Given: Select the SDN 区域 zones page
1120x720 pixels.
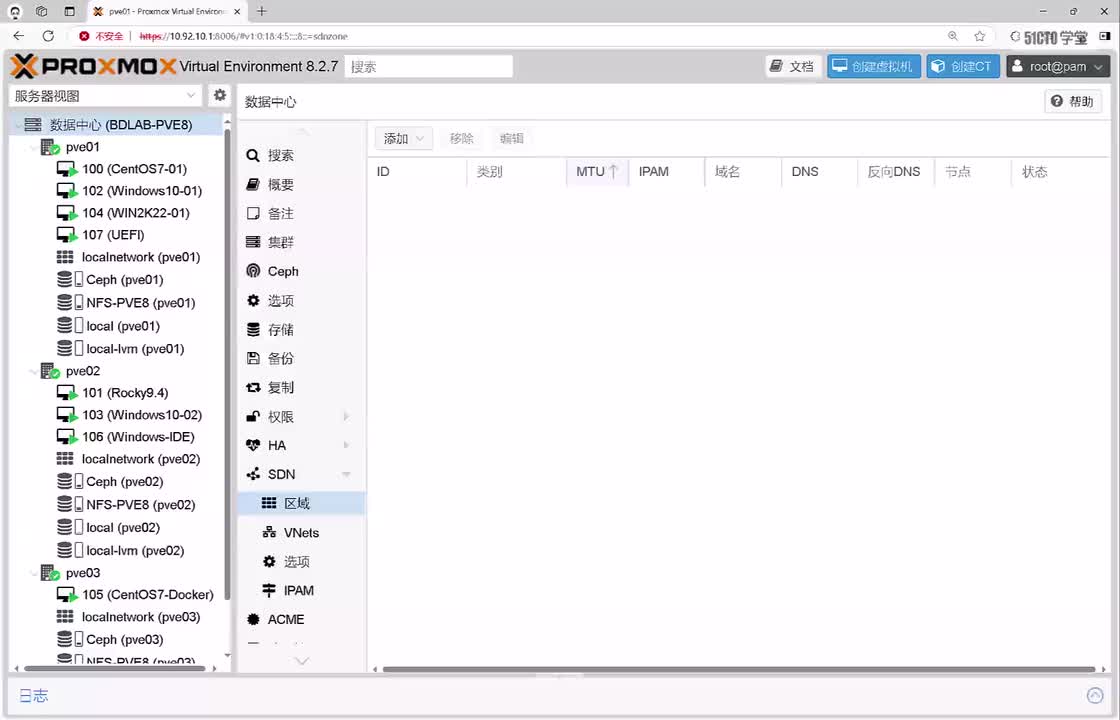Looking at the screenshot, I should [301, 504].
